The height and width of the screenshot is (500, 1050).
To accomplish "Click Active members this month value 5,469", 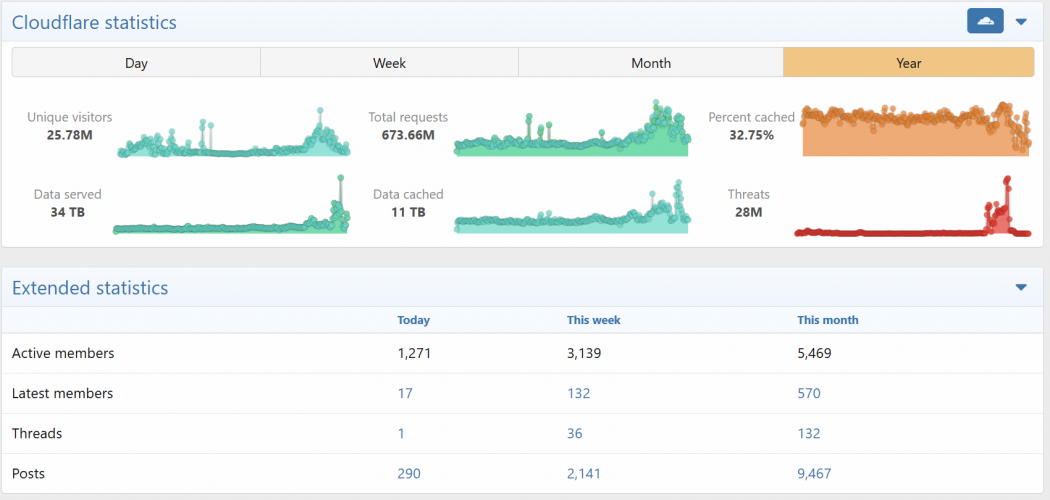I will coord(814,353).
